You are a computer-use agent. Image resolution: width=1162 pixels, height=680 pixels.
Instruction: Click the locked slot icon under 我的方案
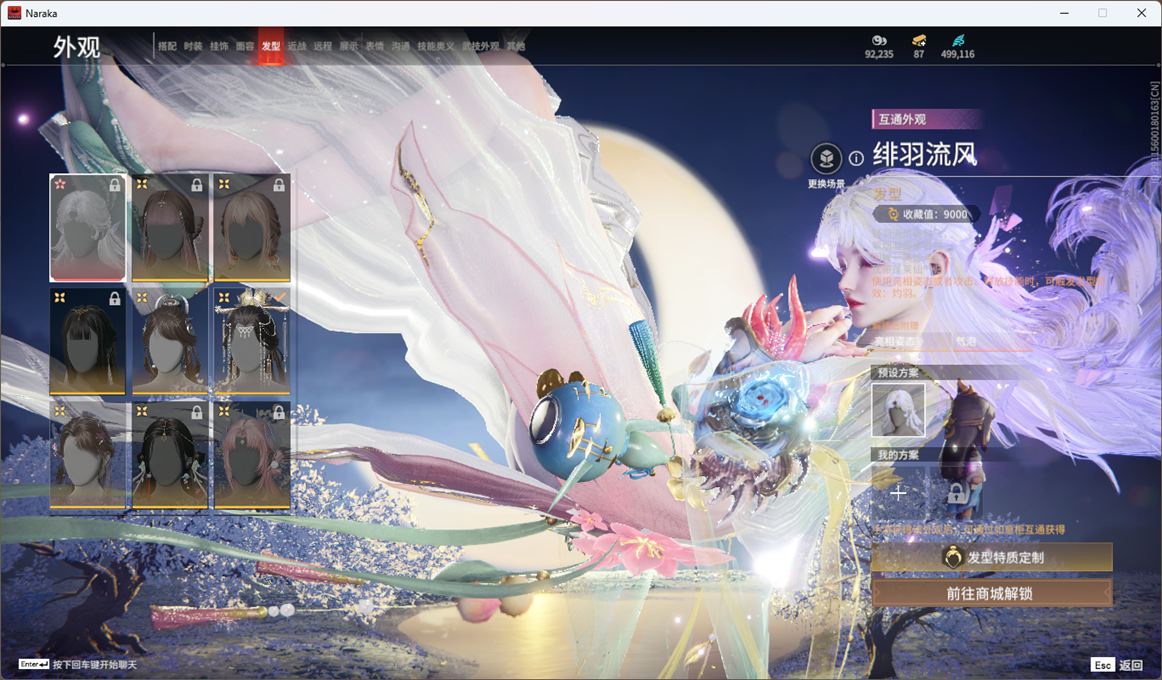click(956, 493)
